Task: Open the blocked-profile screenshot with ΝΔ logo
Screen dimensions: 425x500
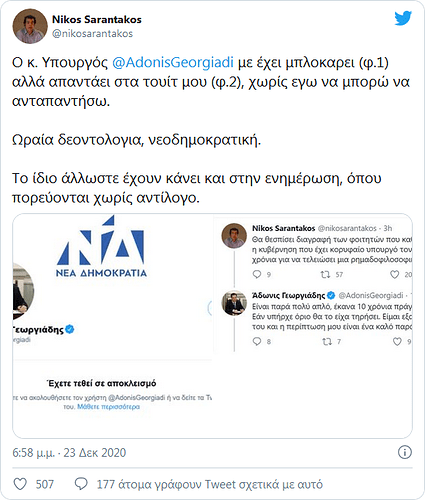Action: [x=113, y=326]
